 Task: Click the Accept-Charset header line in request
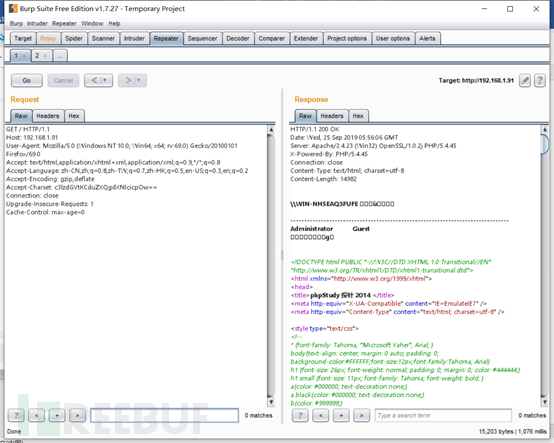[82, 187]
